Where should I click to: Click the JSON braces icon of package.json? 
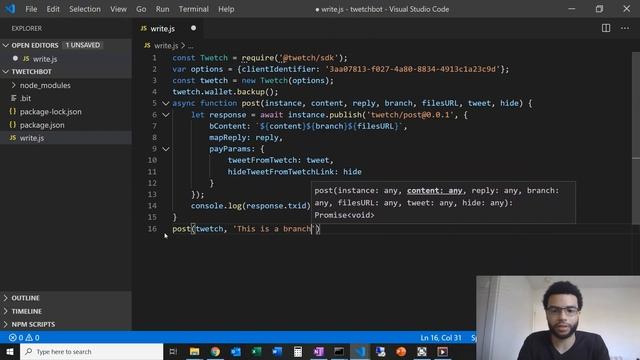click(13, 124)
